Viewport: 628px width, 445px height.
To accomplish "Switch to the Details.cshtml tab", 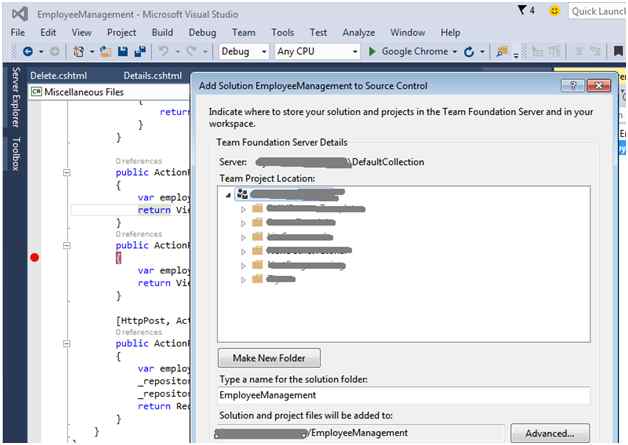I will [x=153, y=76].
